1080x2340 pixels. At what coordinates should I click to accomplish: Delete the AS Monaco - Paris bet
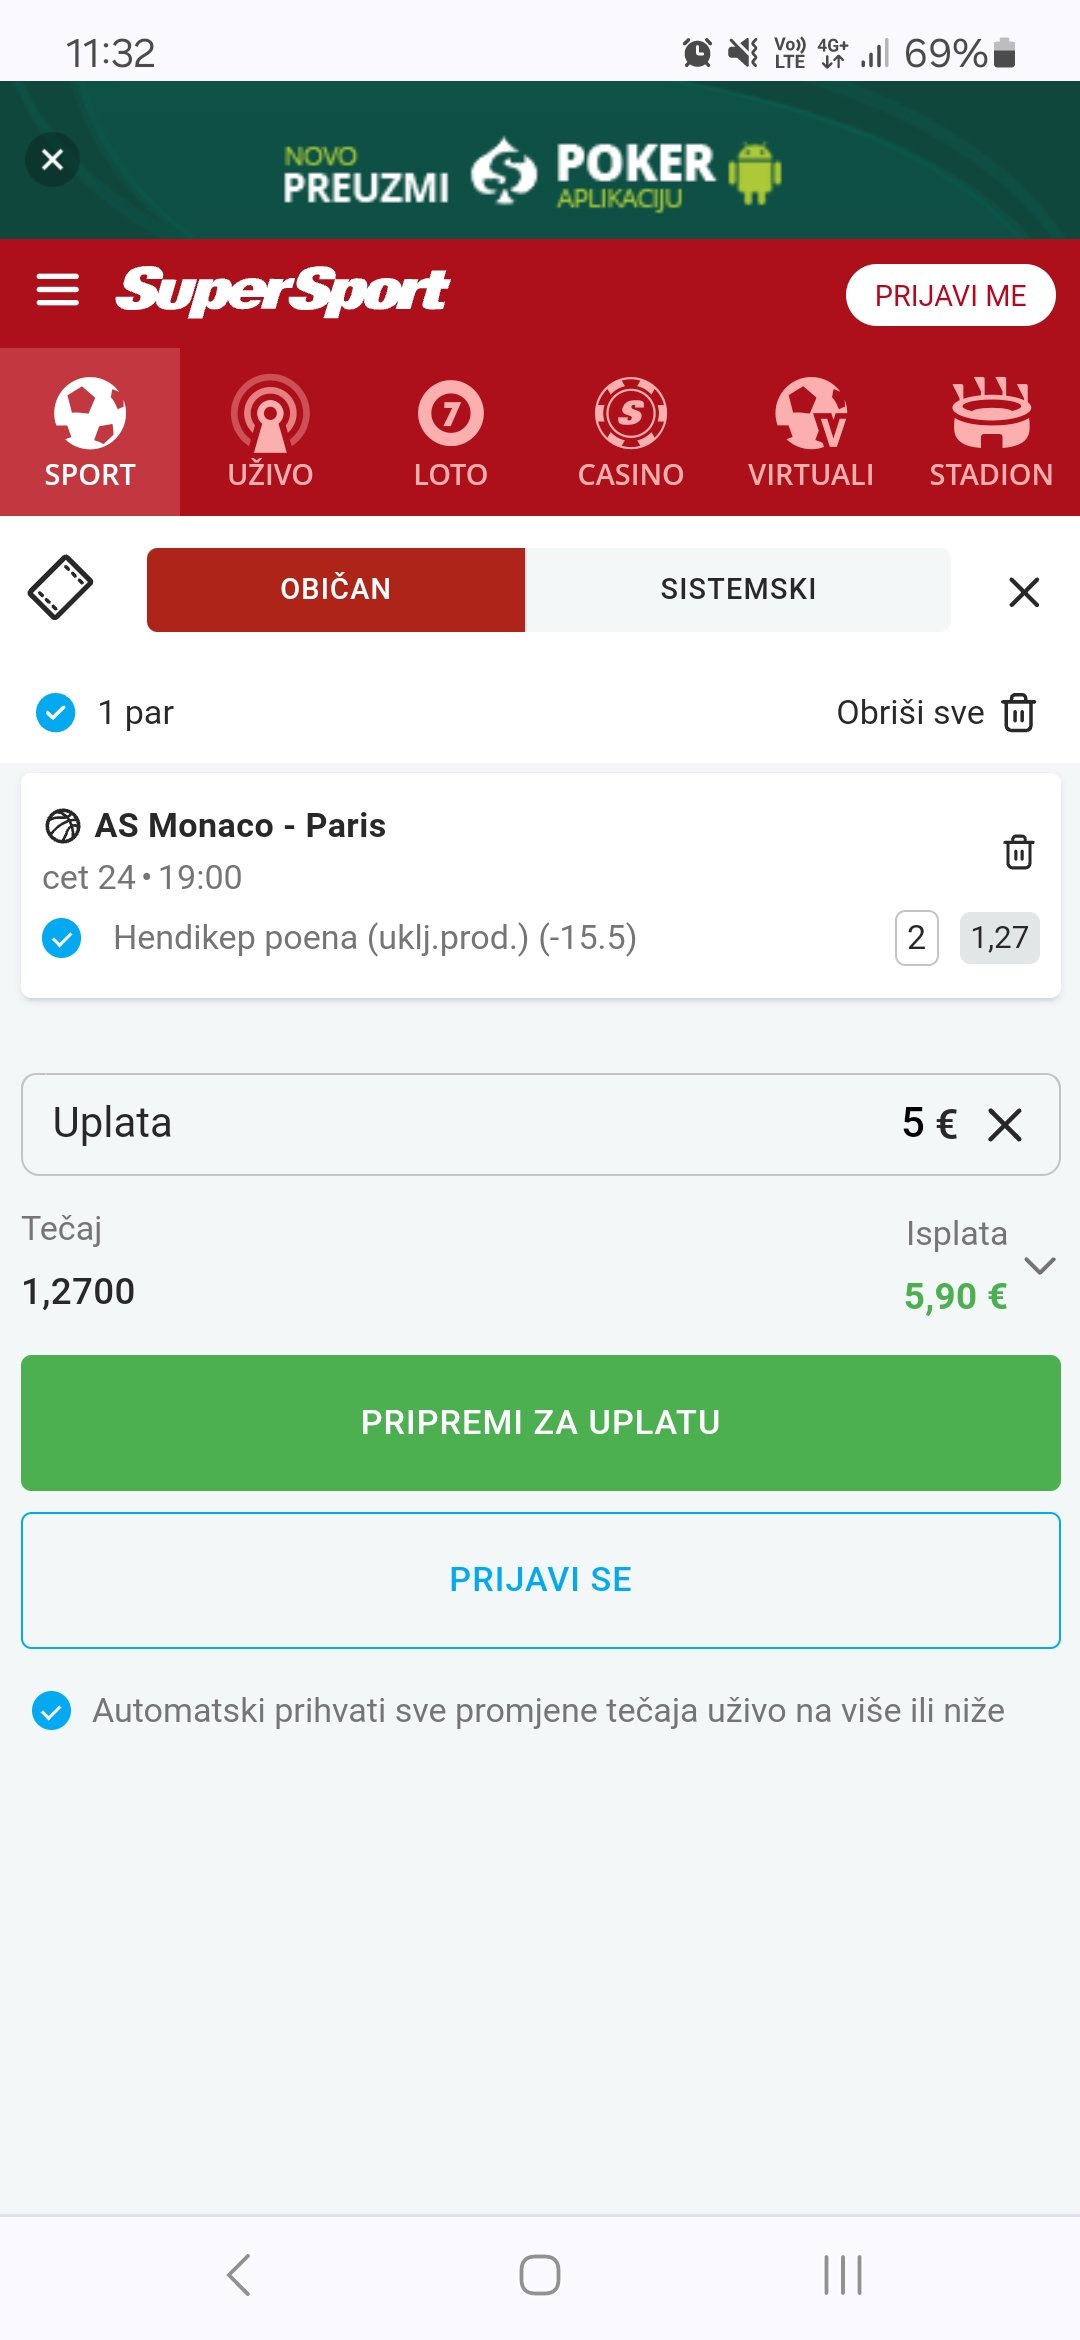[1018, 852]
